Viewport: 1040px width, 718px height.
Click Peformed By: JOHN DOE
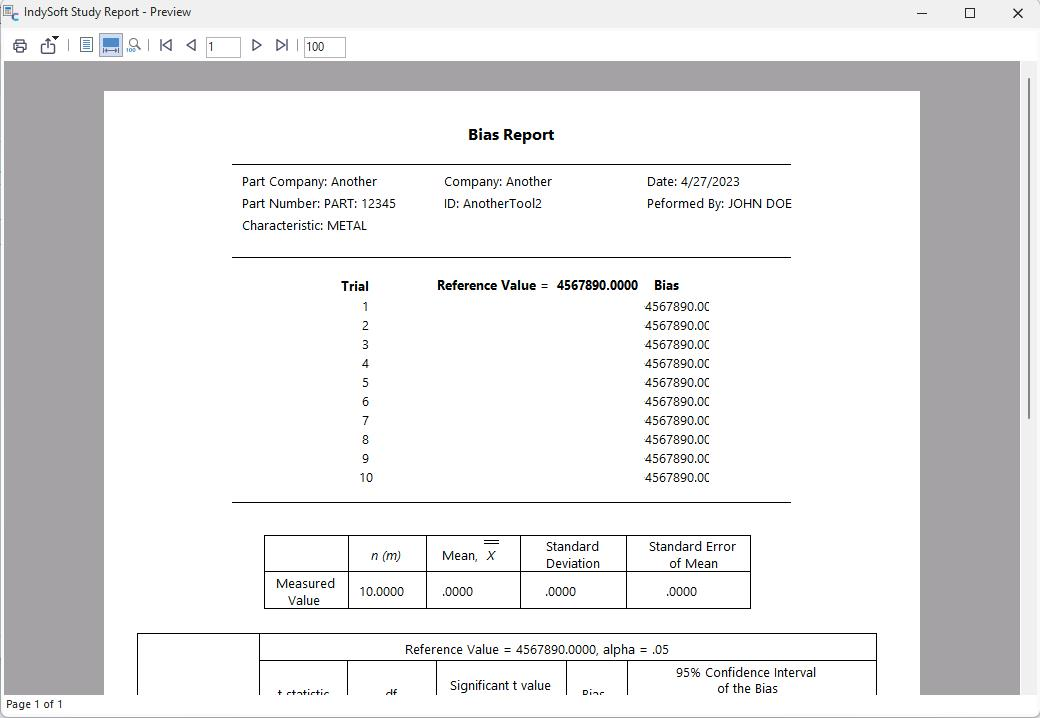[719, 204]
